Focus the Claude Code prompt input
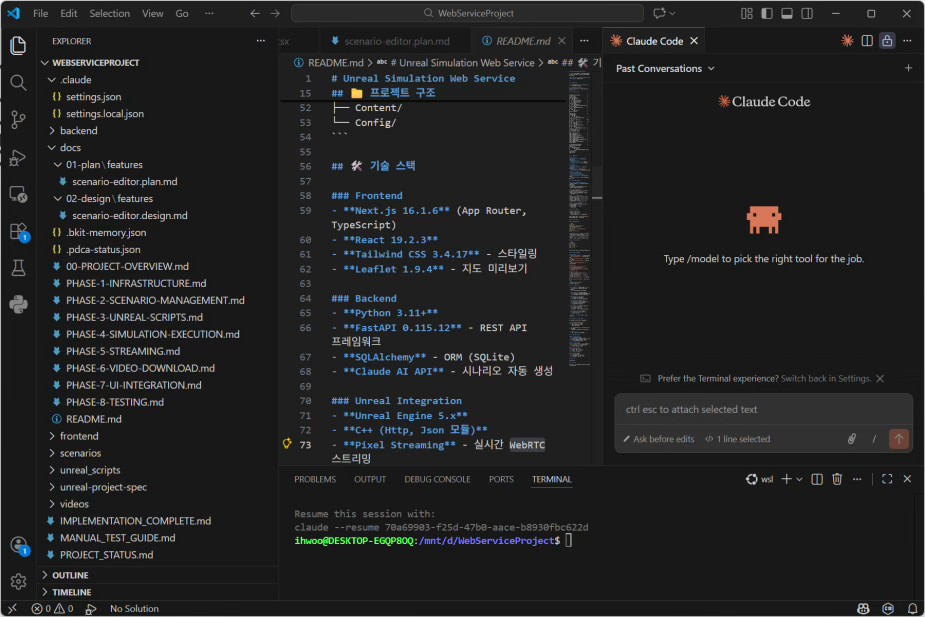 [763, 409]
